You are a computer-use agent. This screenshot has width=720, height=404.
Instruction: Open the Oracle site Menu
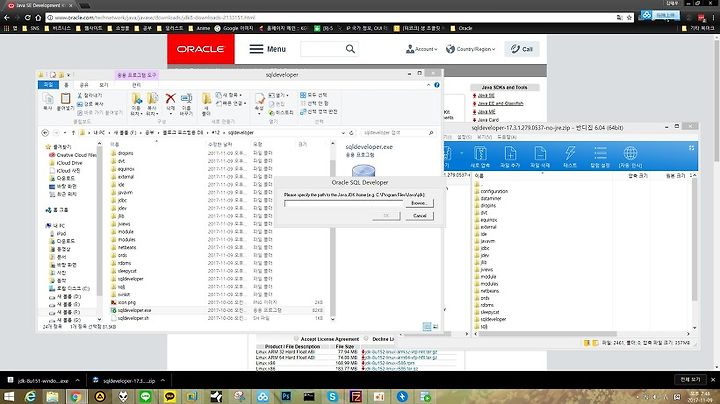pyautogui.click(x=268, y=49)
